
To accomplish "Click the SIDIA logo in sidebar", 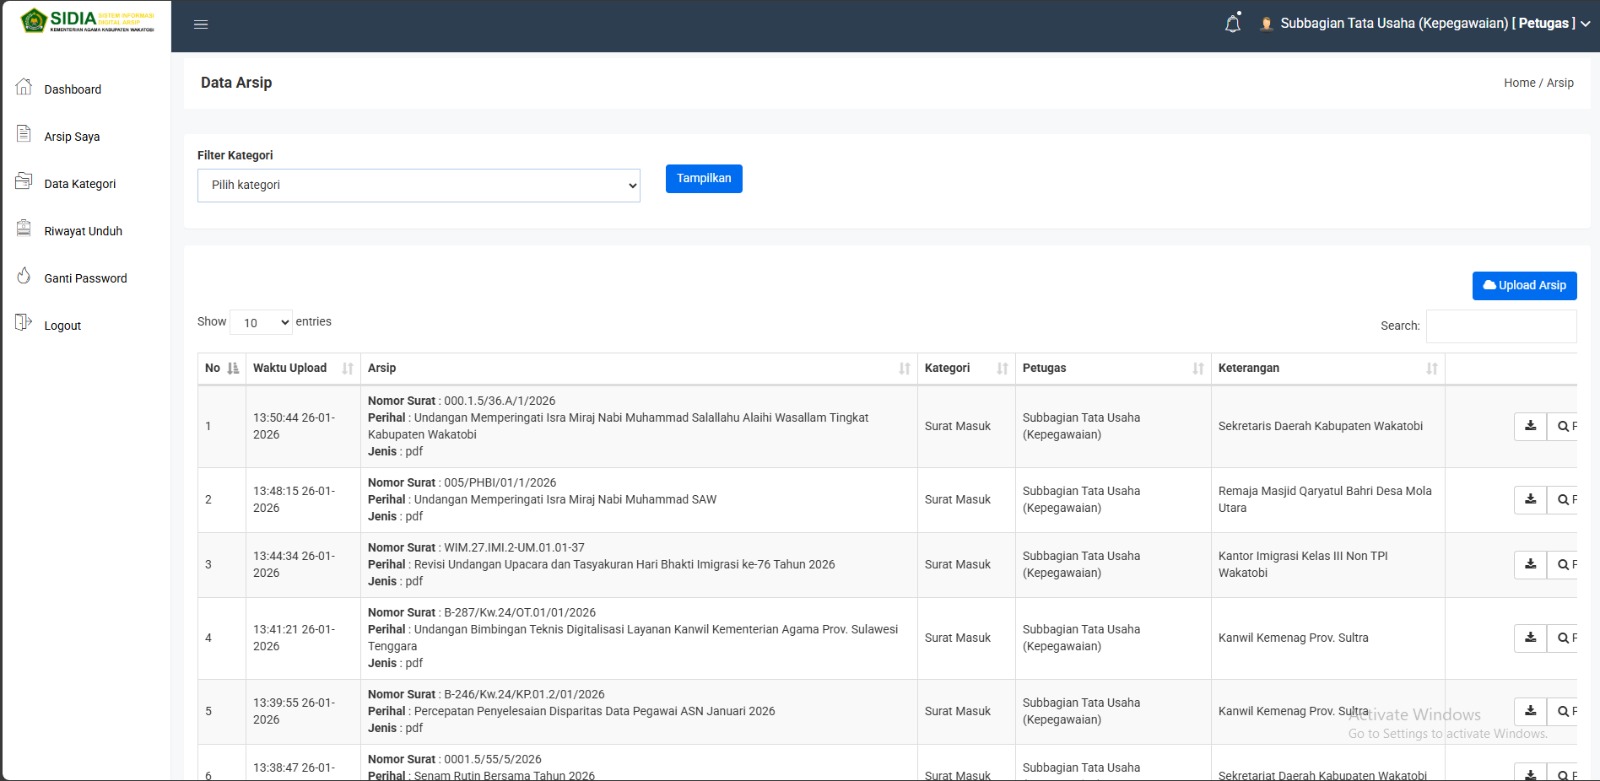I will 88,21.
